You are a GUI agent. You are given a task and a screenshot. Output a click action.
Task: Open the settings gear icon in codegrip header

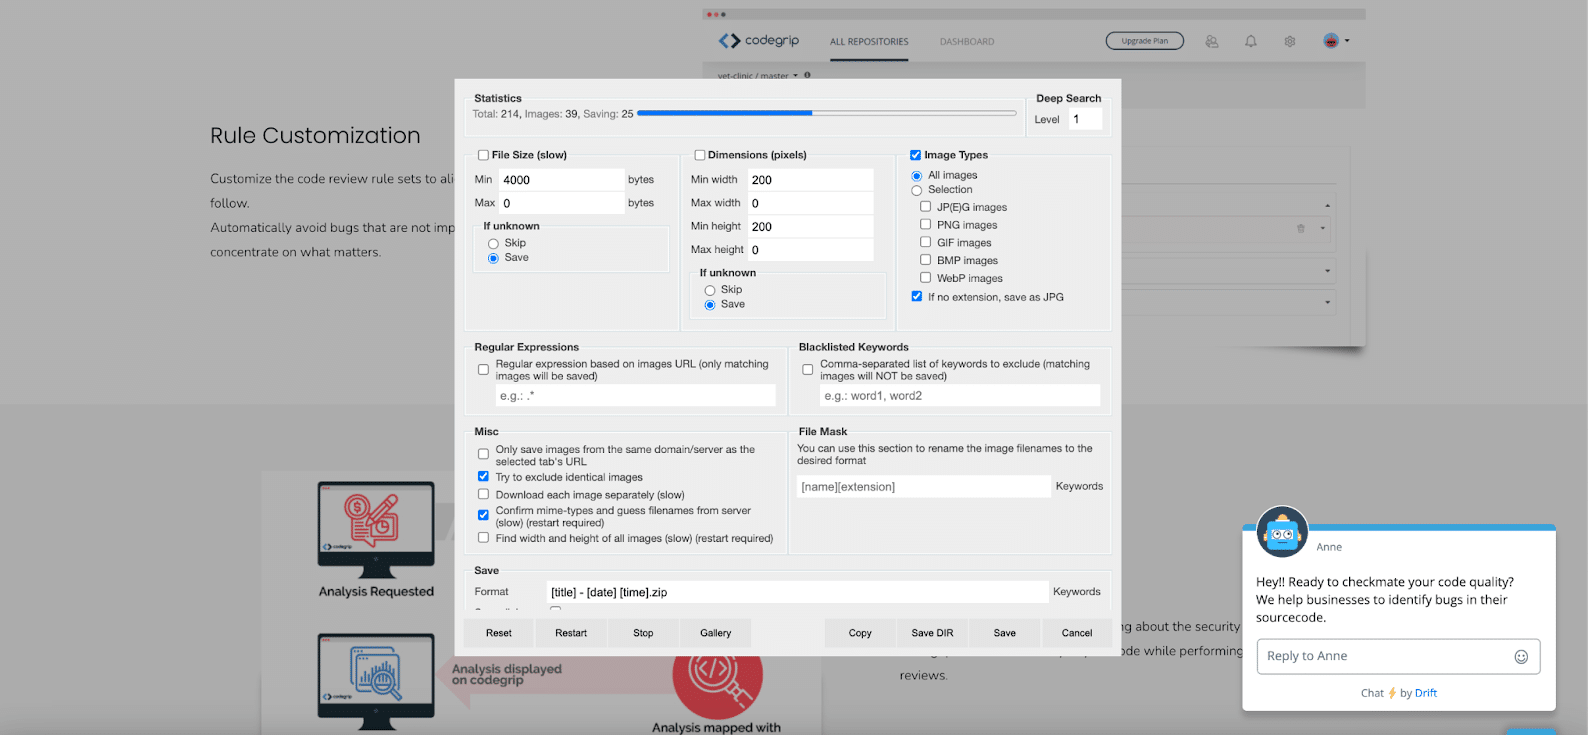(x=1290, y=41)
